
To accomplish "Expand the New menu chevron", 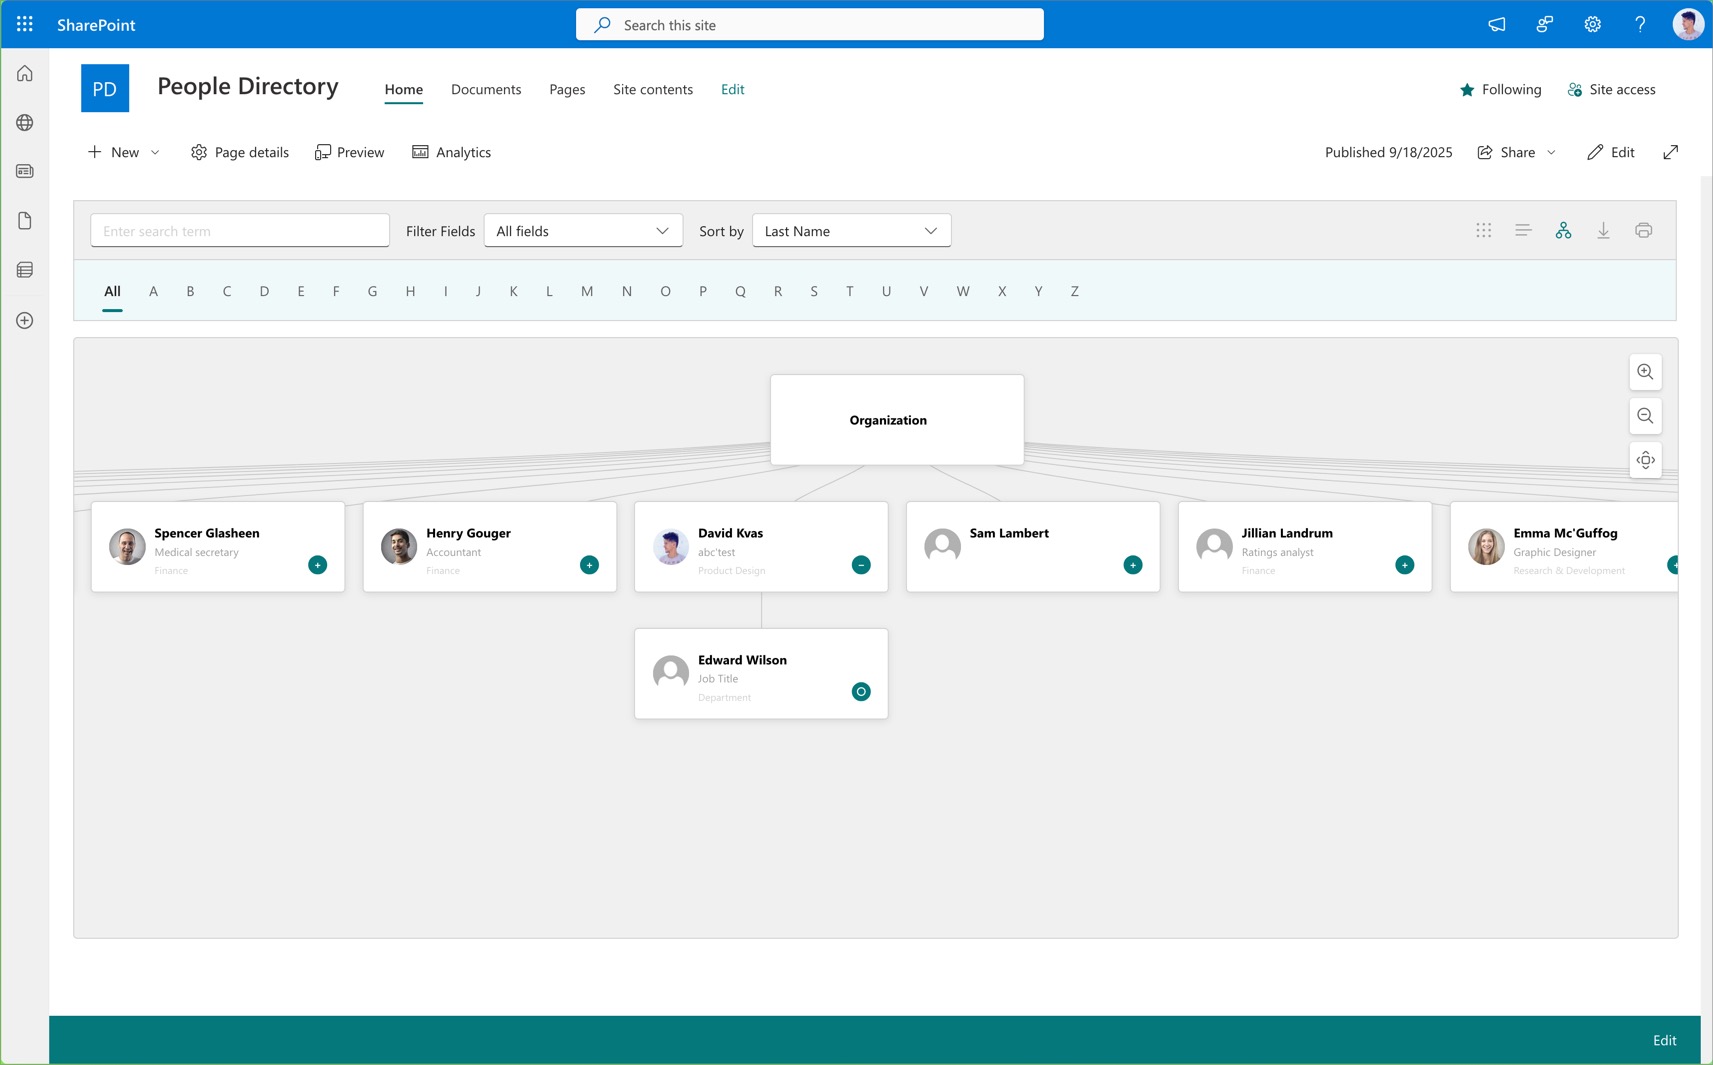I will click(155, 153).
